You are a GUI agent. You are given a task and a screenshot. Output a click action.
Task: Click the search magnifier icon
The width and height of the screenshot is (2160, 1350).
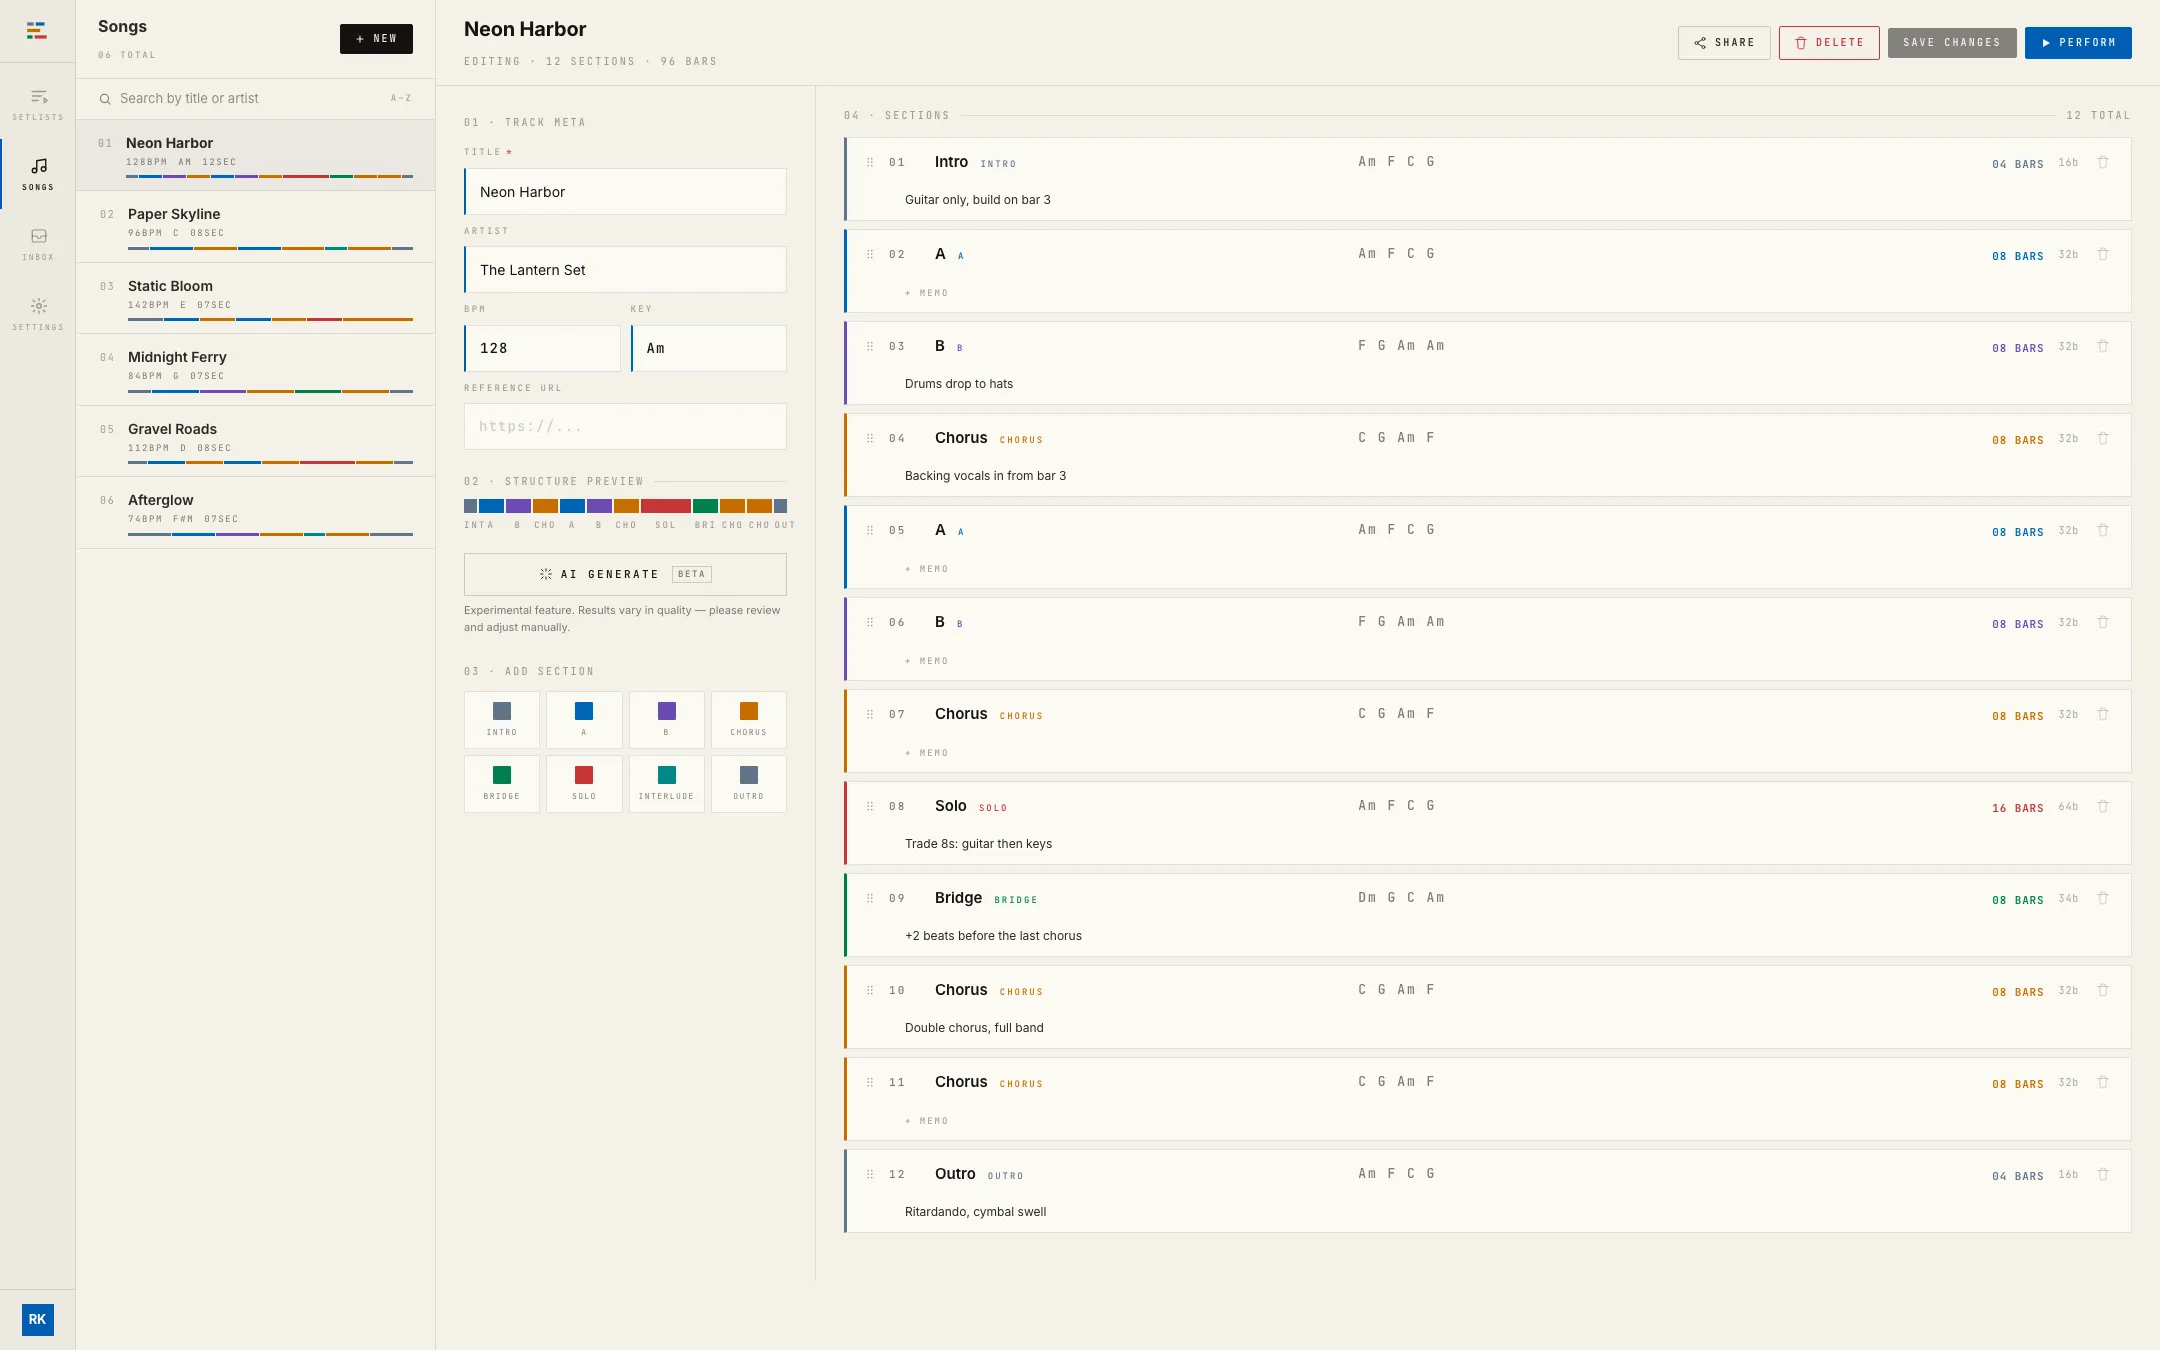[x=105, y=99]
